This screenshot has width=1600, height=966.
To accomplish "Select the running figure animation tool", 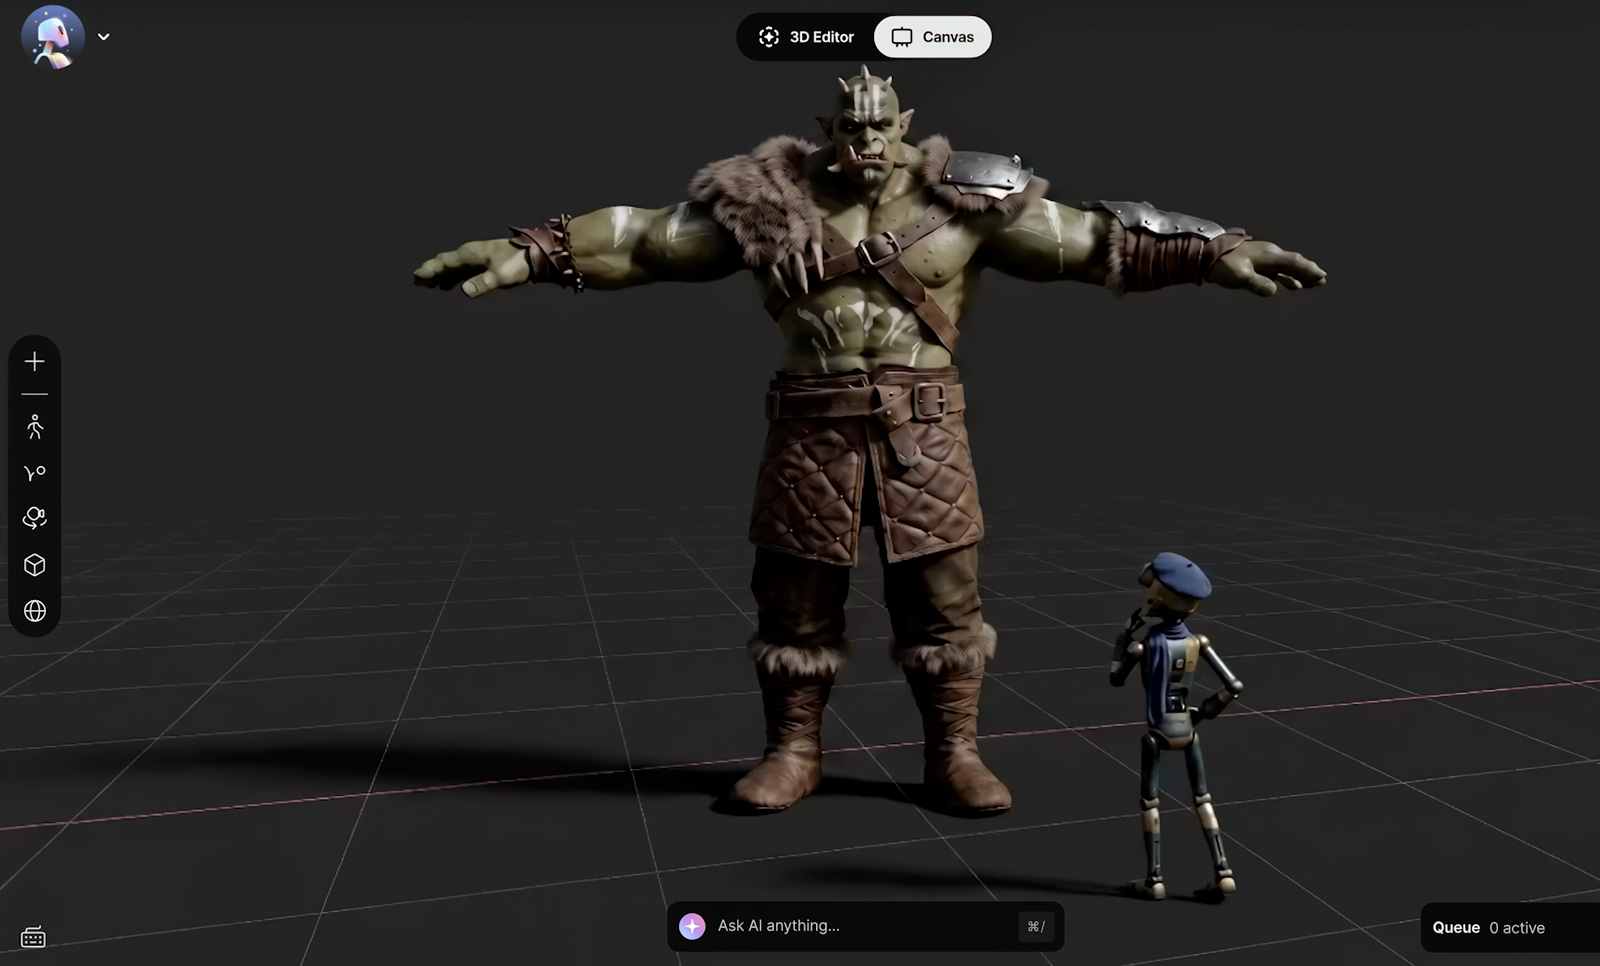I will (x=35, y=428).
